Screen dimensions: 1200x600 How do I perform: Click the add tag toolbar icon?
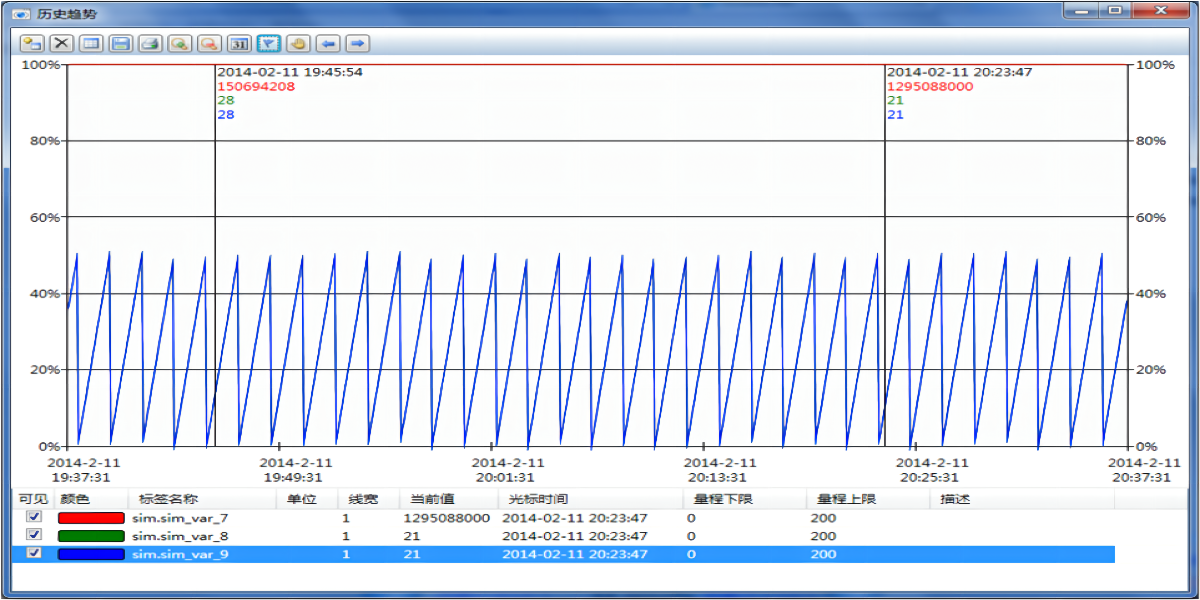click(x=32, y=43)
